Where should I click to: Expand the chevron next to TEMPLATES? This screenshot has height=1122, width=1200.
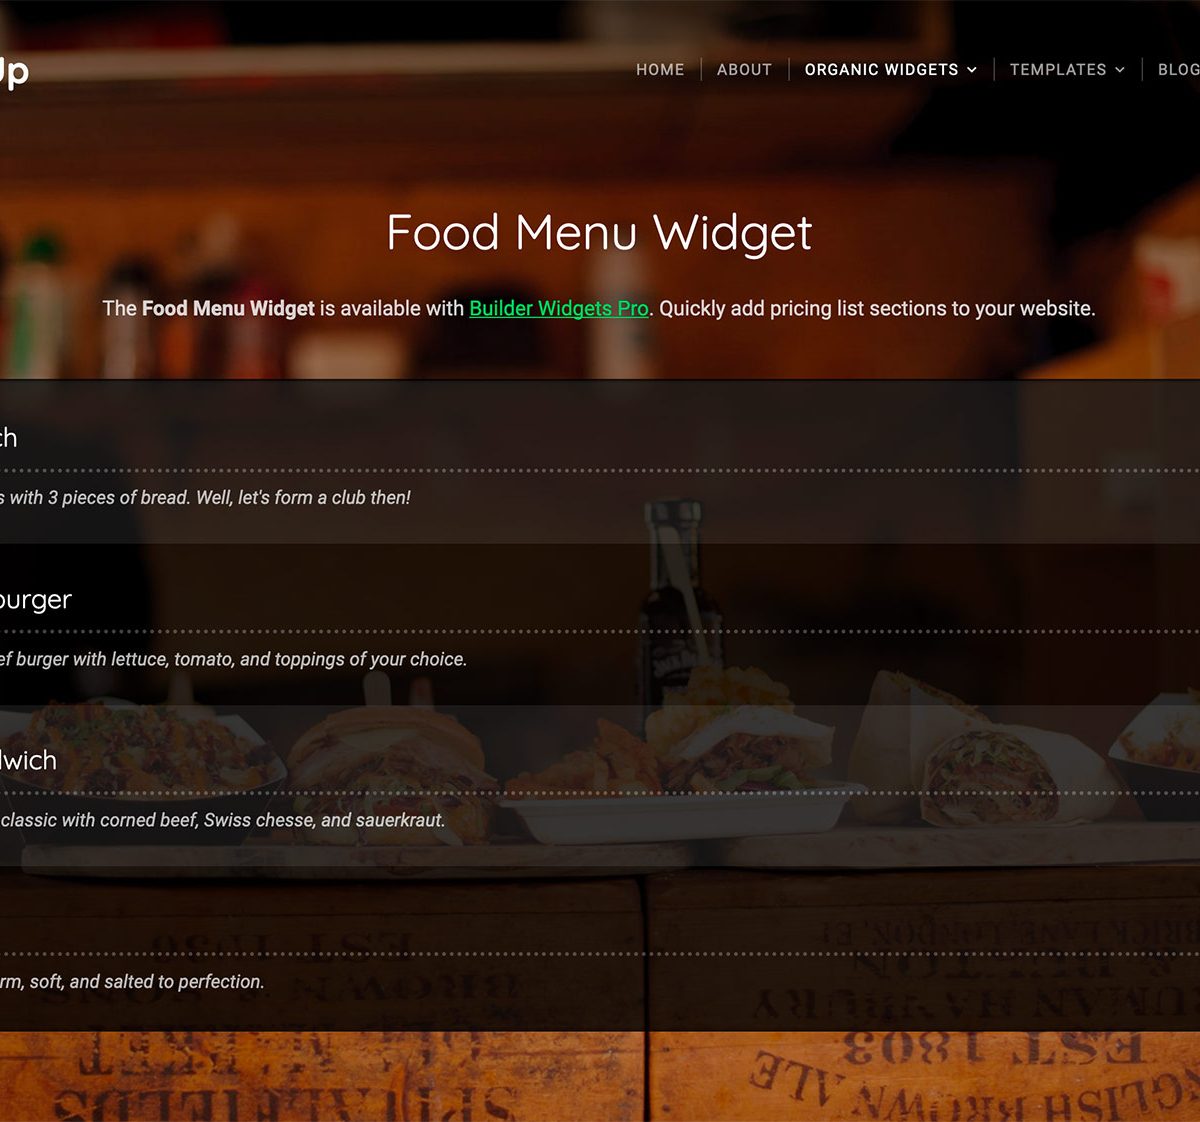pos(1119,70)
